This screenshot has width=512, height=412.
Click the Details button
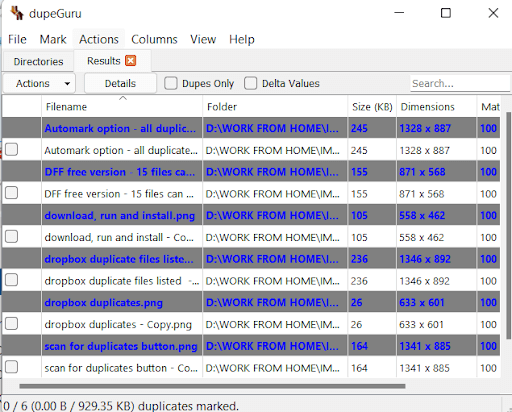pos(120,83)
